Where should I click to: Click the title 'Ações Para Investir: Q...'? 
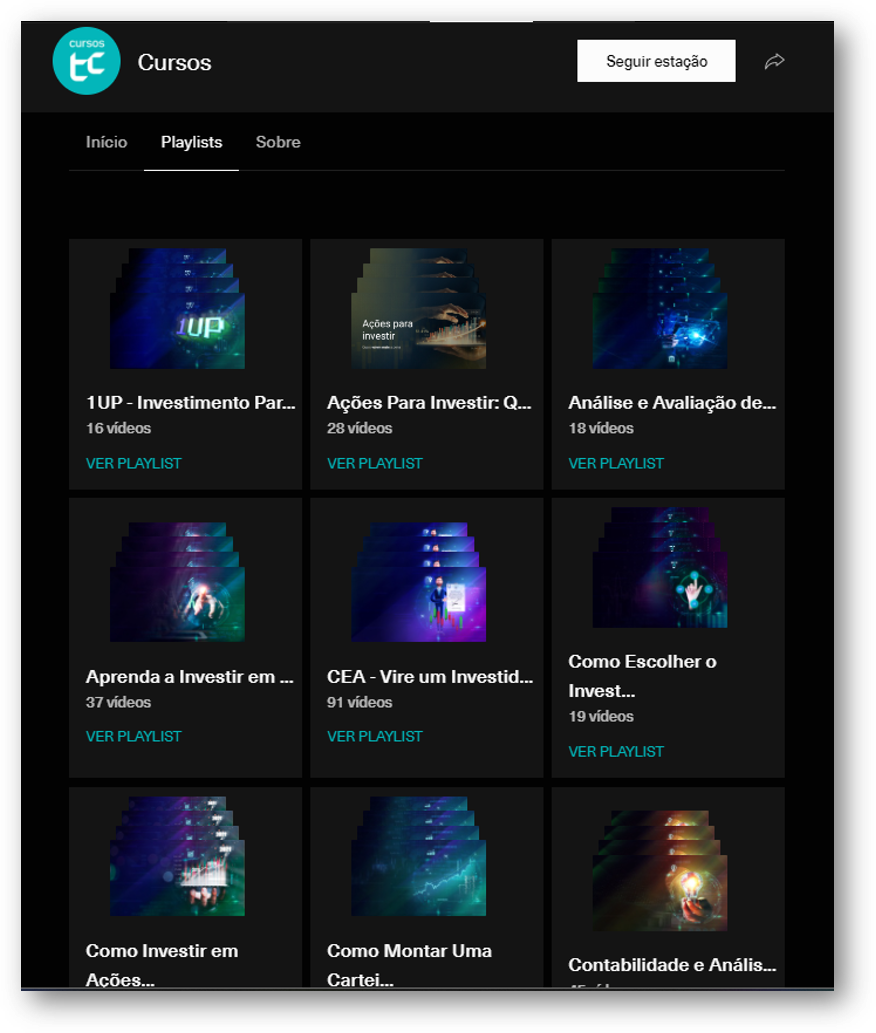pyautogui.click(x=429, y=403)
